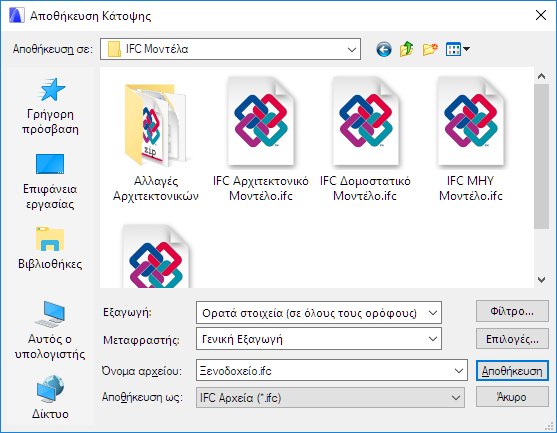Viewport: 557px width, 433px height.
Task: Click the Επιλογές... button
Action: (x=512, y=339)
